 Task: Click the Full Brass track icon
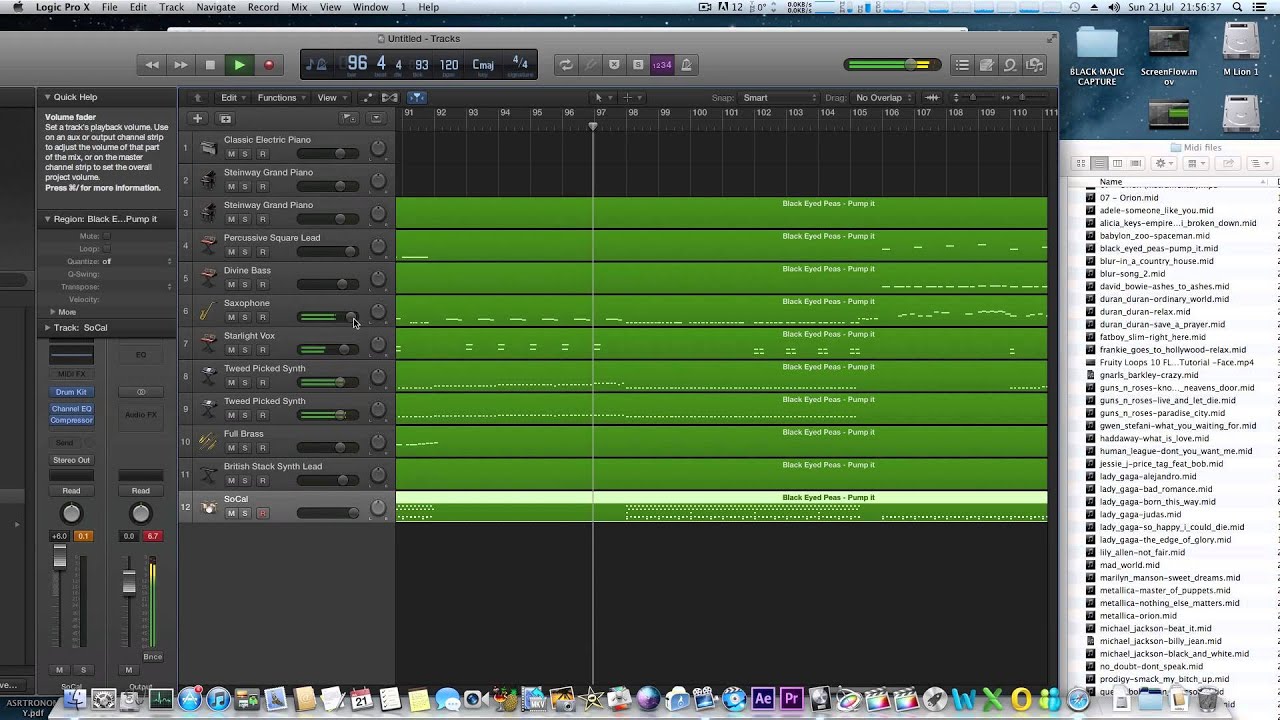(208, 441)
